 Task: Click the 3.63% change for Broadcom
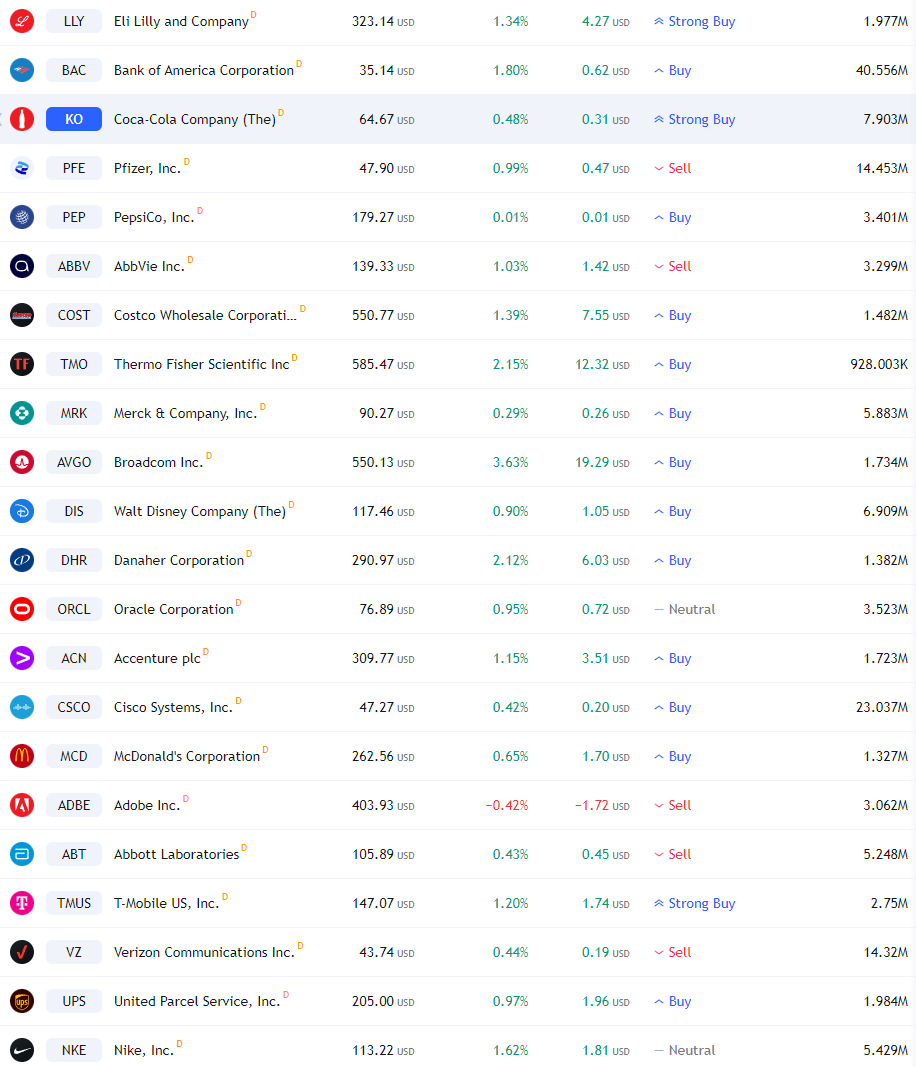[510, 463]
